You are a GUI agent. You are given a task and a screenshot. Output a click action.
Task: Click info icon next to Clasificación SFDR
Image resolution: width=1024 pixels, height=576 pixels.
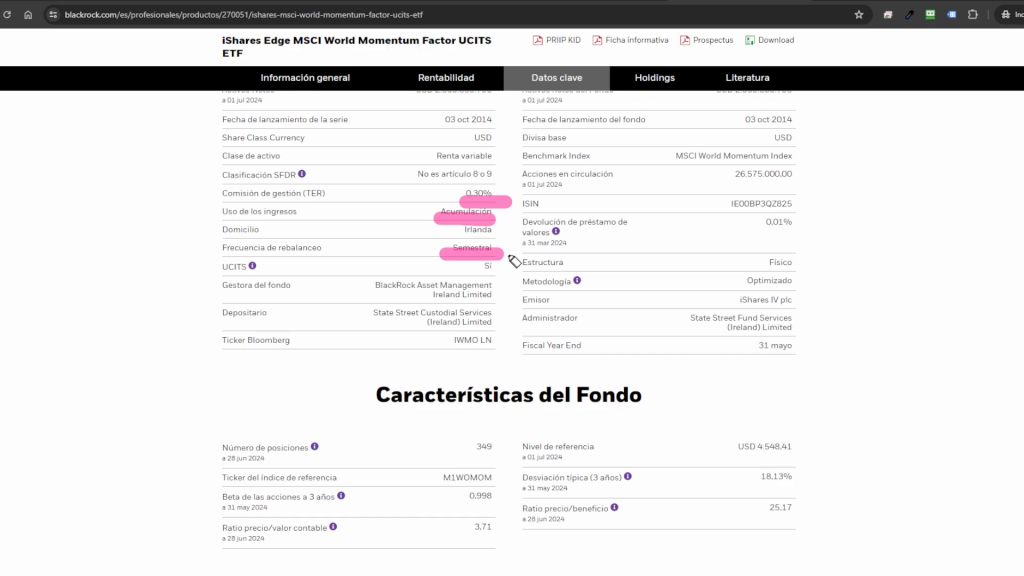point(302,174)
